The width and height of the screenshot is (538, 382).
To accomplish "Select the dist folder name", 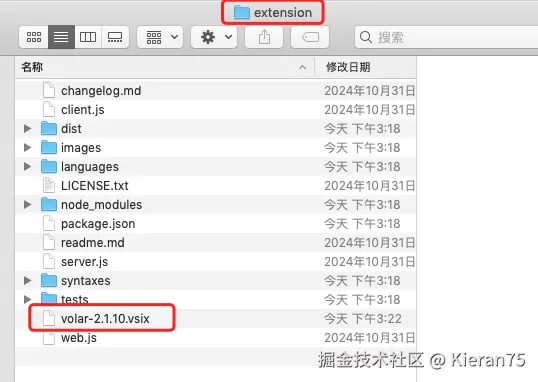I will (71, 129).
